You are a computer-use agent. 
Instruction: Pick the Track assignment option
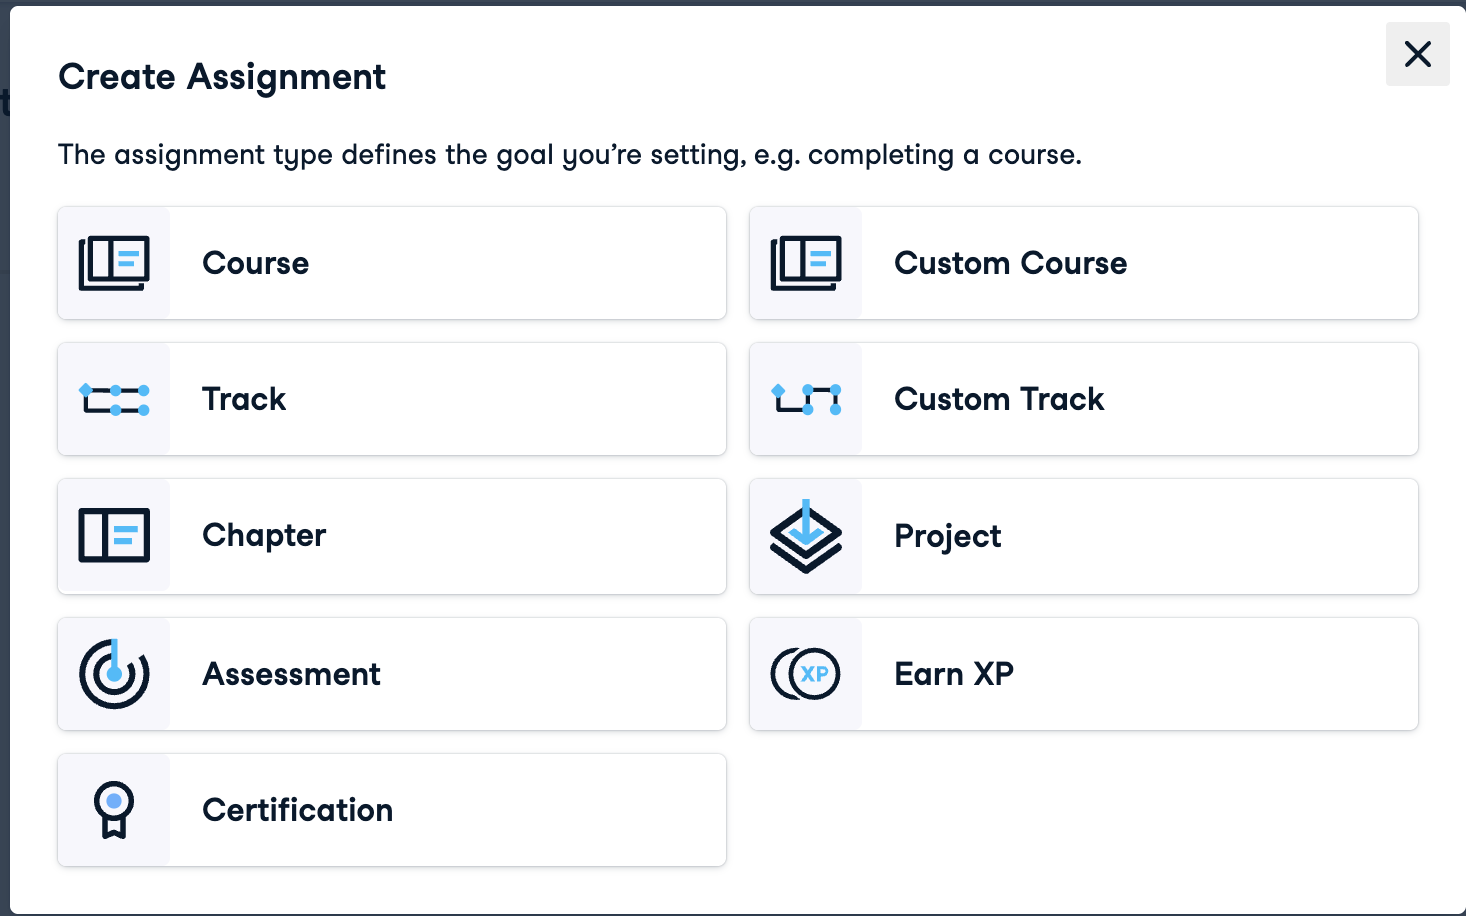[244, 399]
